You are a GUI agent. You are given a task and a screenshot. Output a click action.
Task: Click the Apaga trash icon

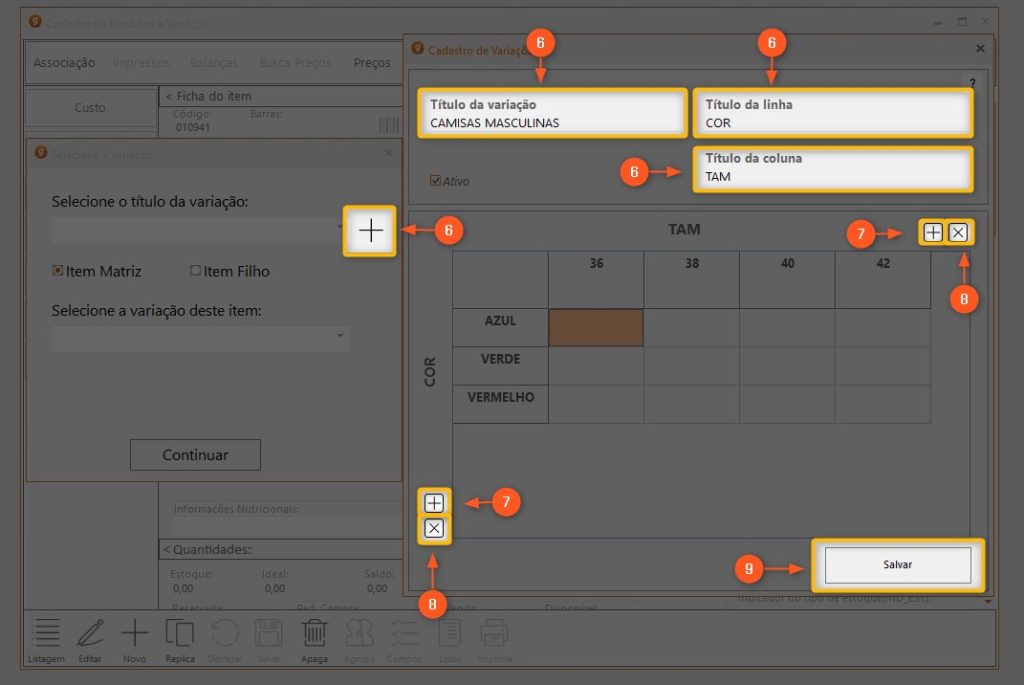pos(314,639)
